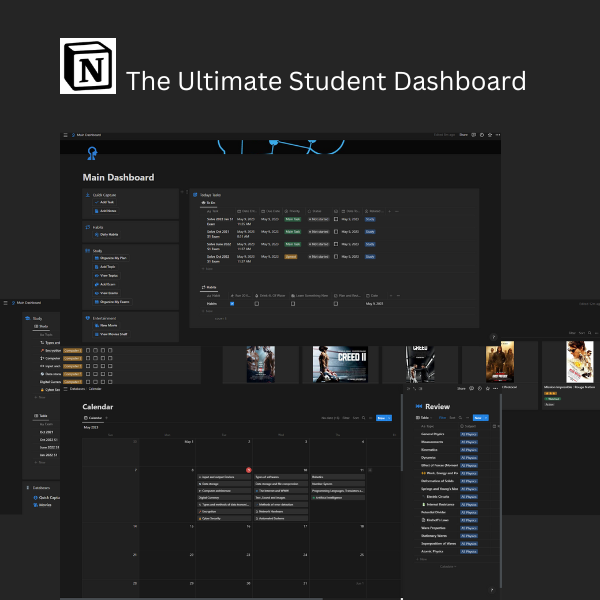Screen dimensions: 600x600
Task: Tick Drink 6L Of Water habit checkbox
Action: 257,303
